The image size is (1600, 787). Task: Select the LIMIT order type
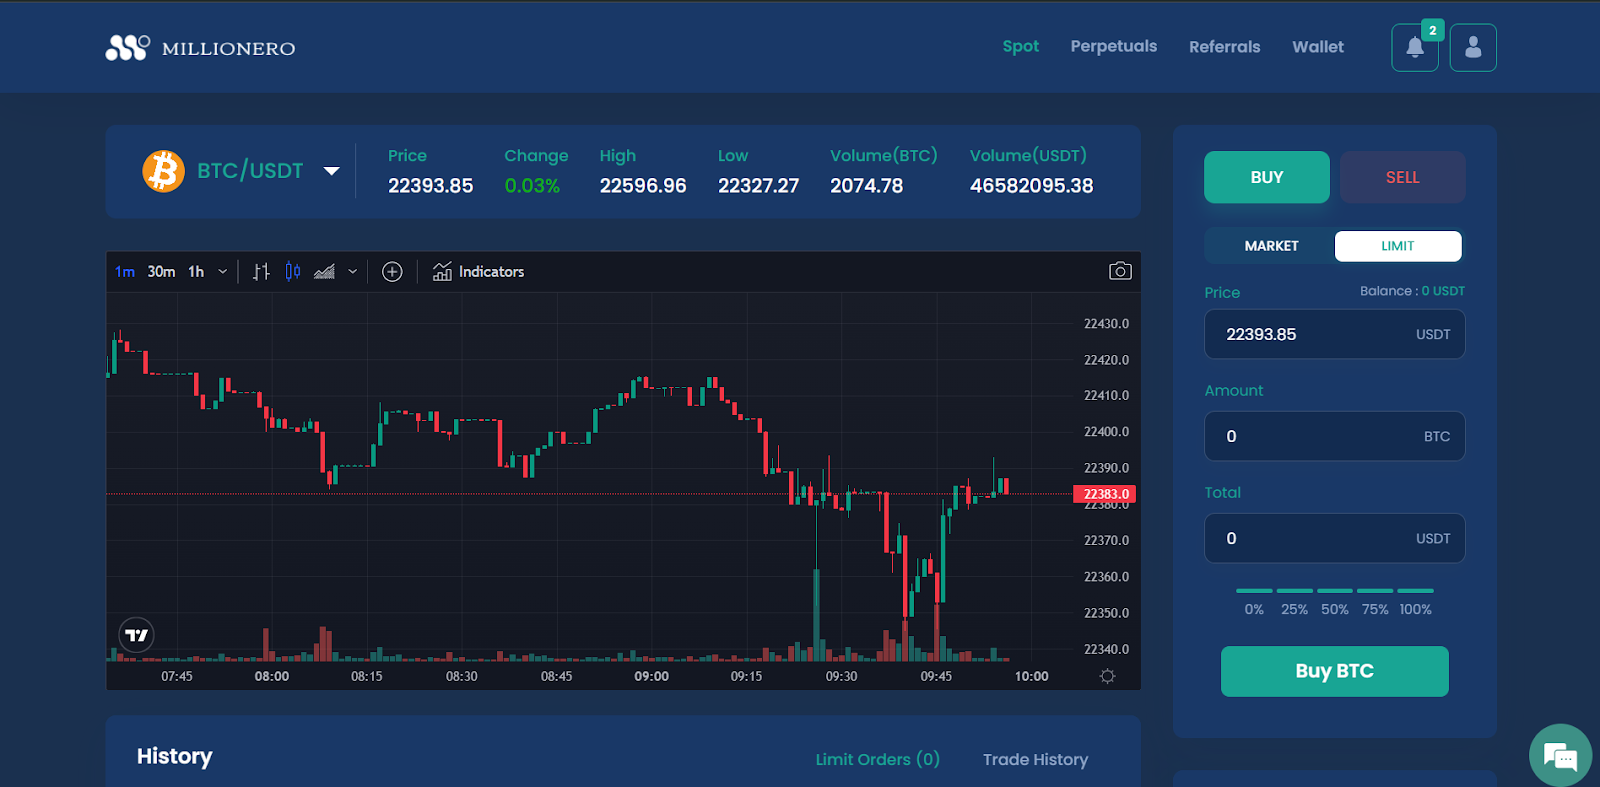click(1397, 246)
